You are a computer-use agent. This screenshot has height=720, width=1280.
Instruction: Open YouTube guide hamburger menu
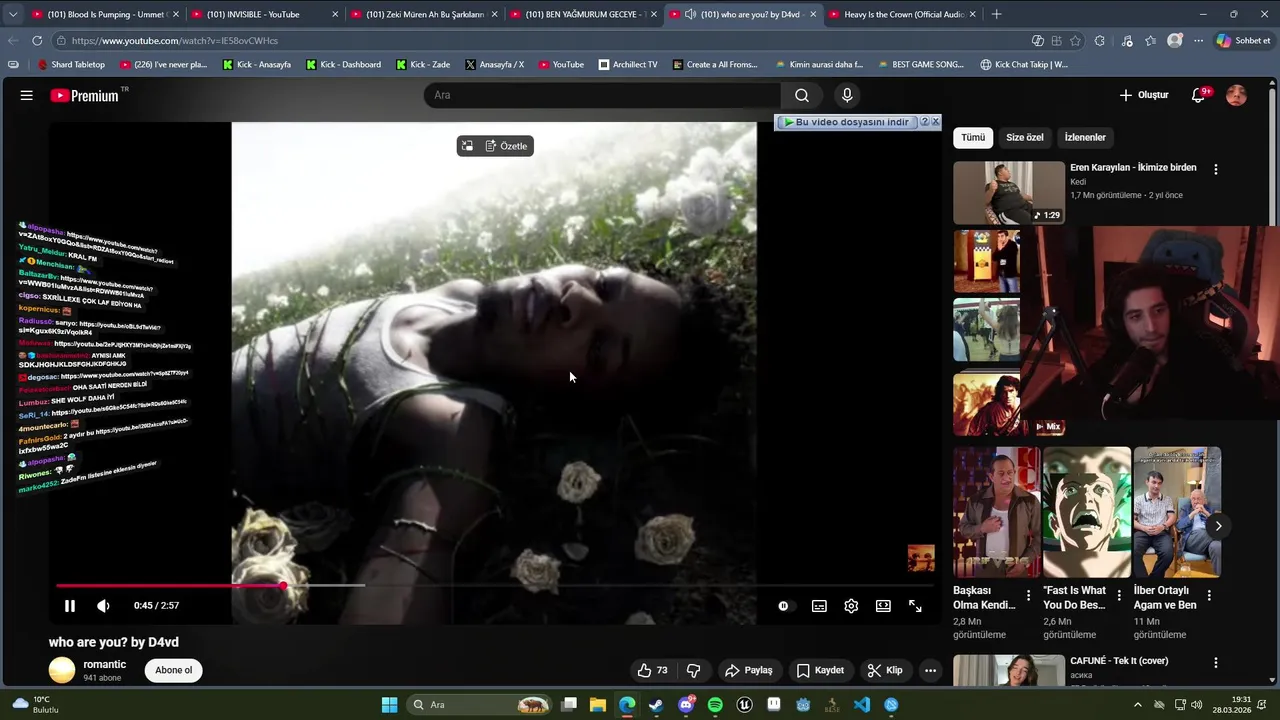click(27, 95)
